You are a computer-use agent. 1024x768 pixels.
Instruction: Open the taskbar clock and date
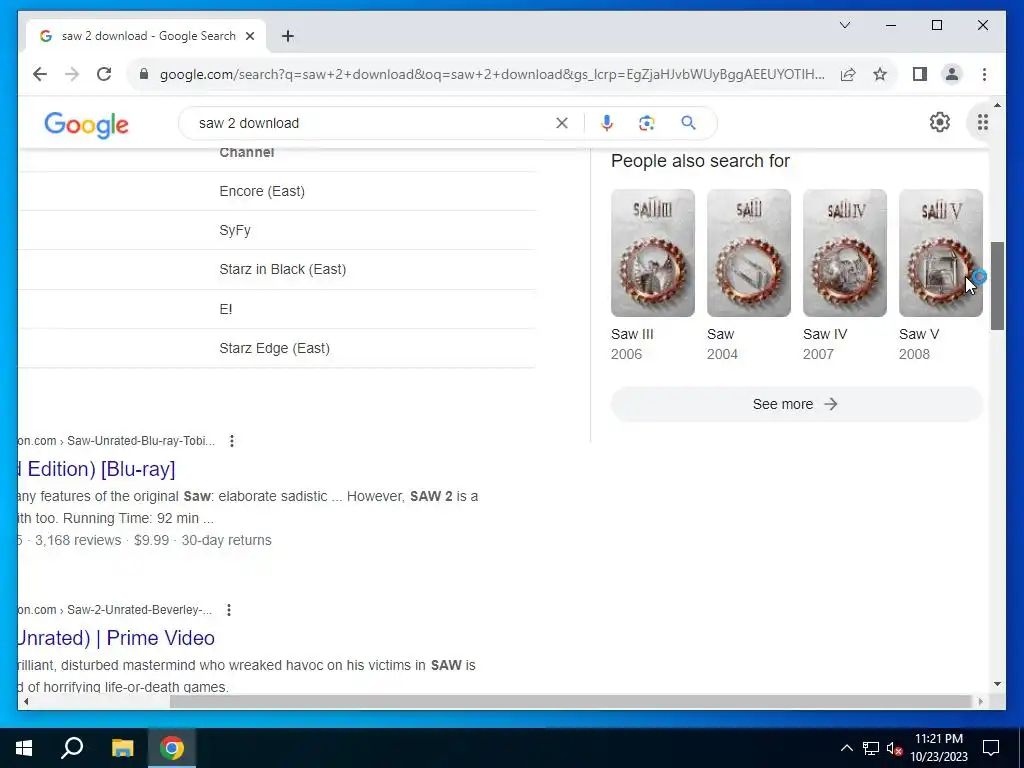pyautogui.click(x=938, y=748)
